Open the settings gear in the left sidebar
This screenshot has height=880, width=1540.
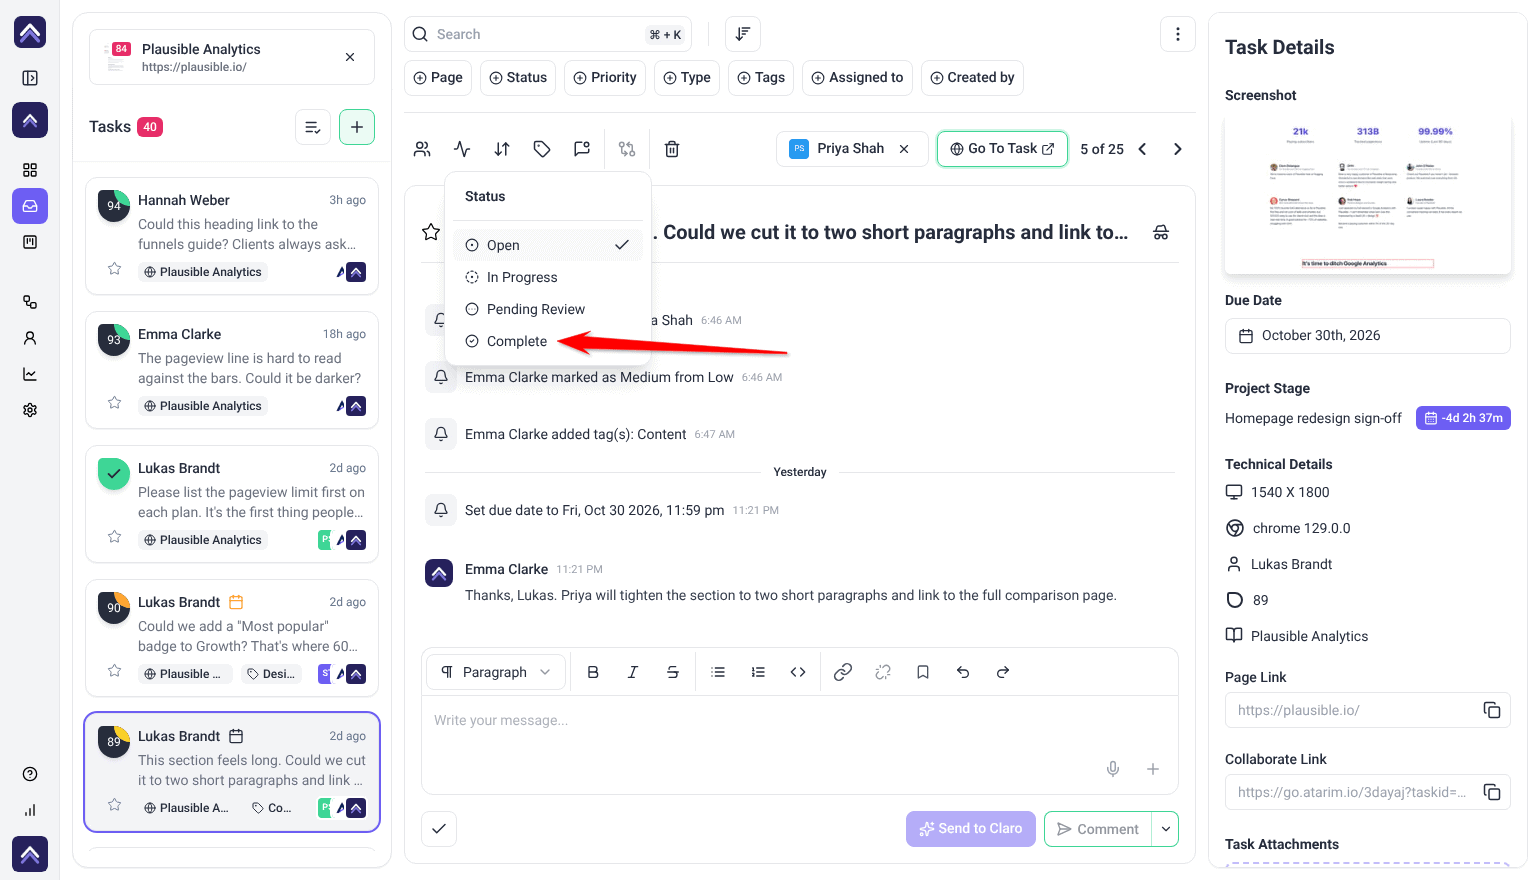(x=30, y=410)
